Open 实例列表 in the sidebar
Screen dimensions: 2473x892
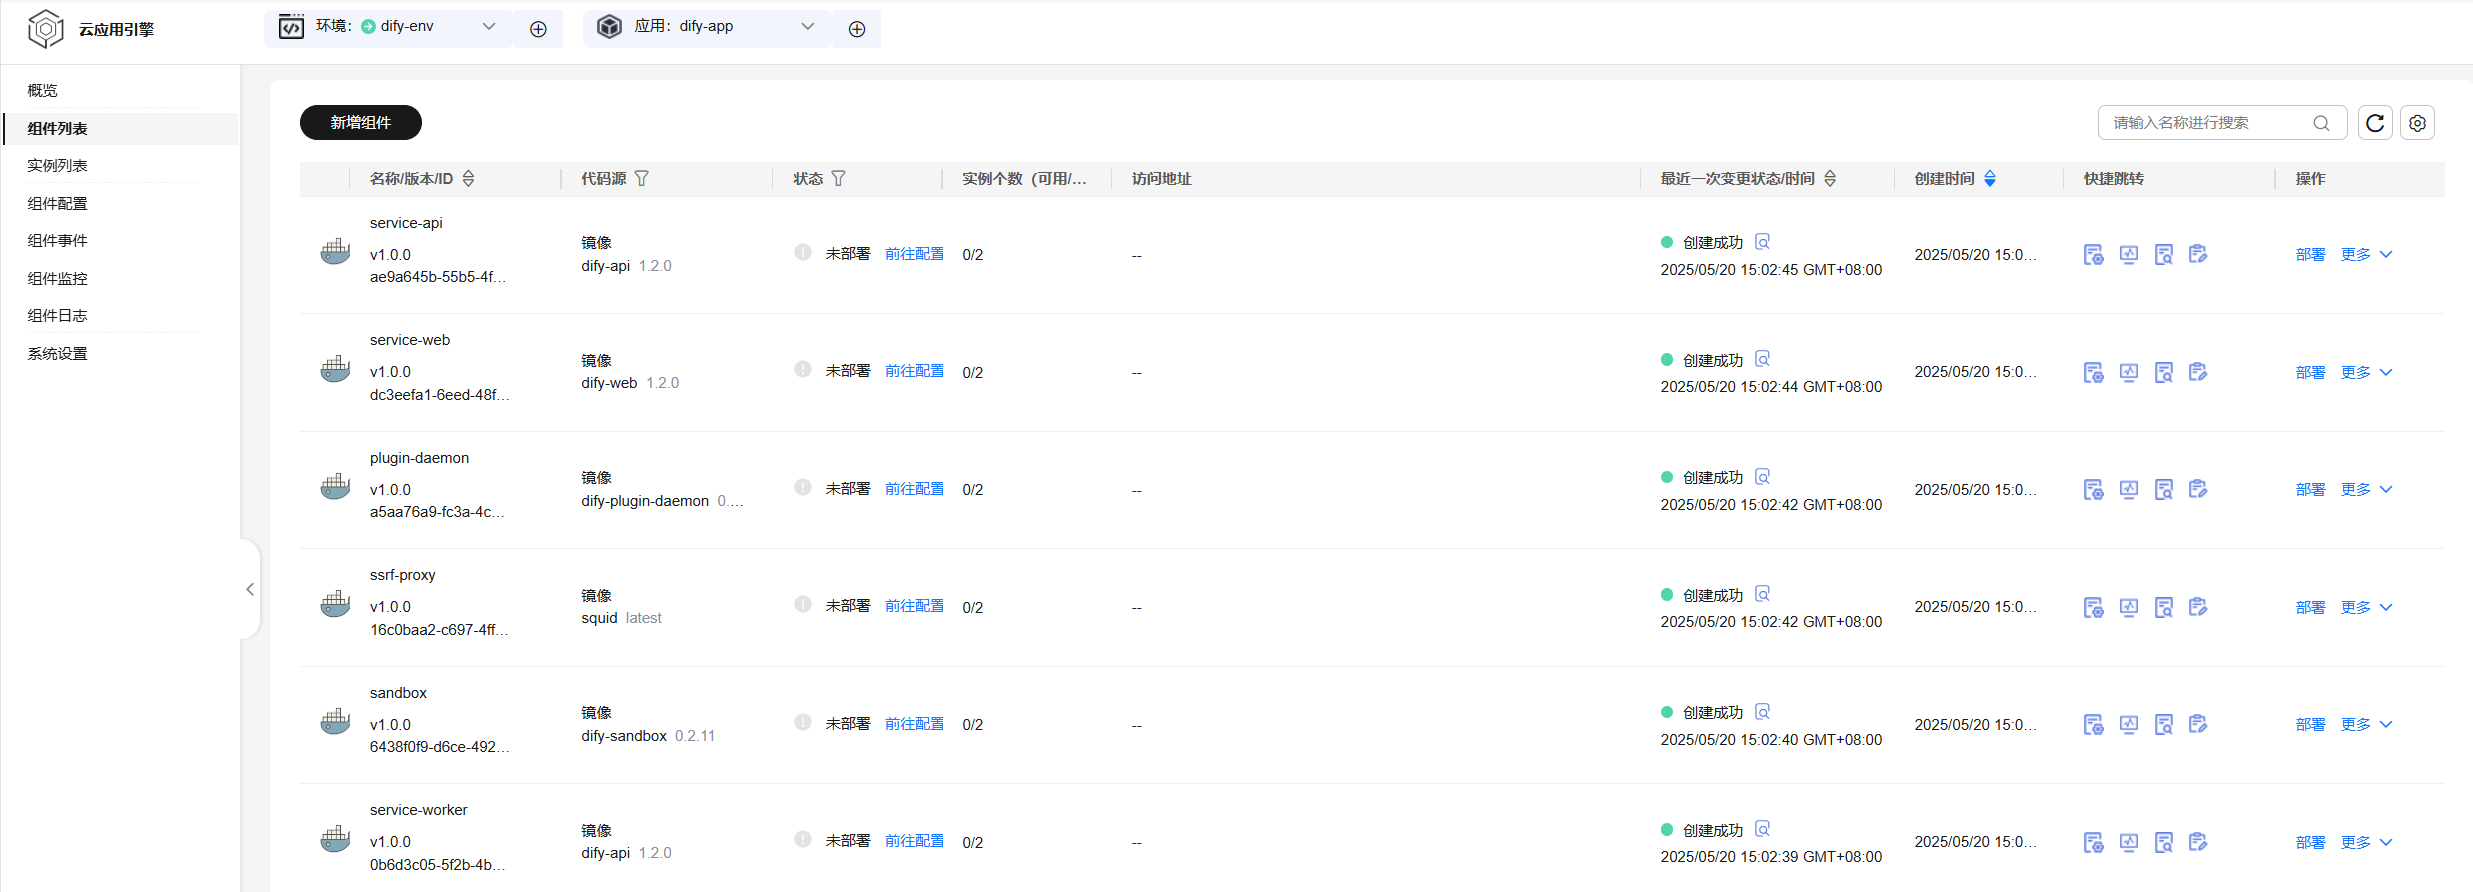(x=58, y=166)
